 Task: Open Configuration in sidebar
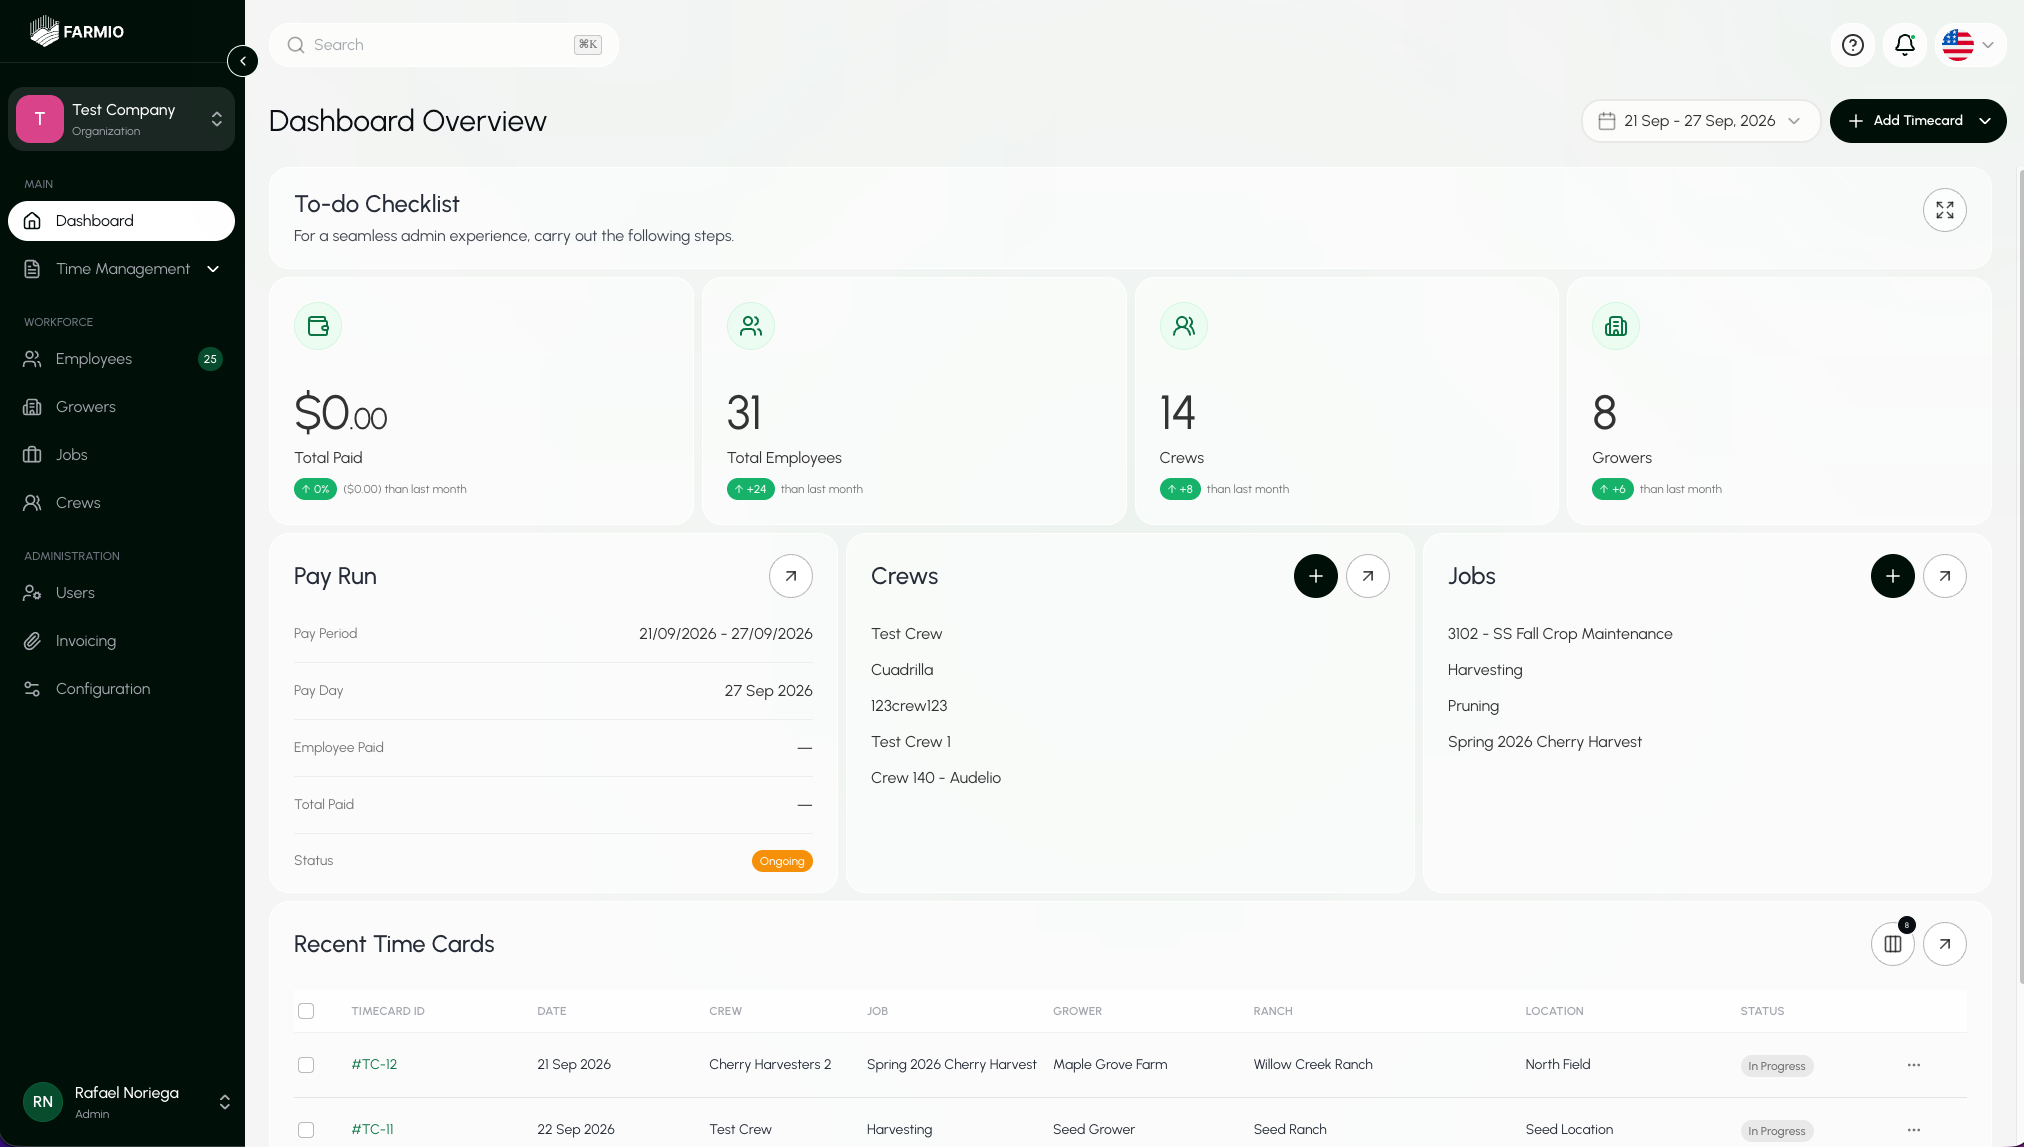coord(122,689)
